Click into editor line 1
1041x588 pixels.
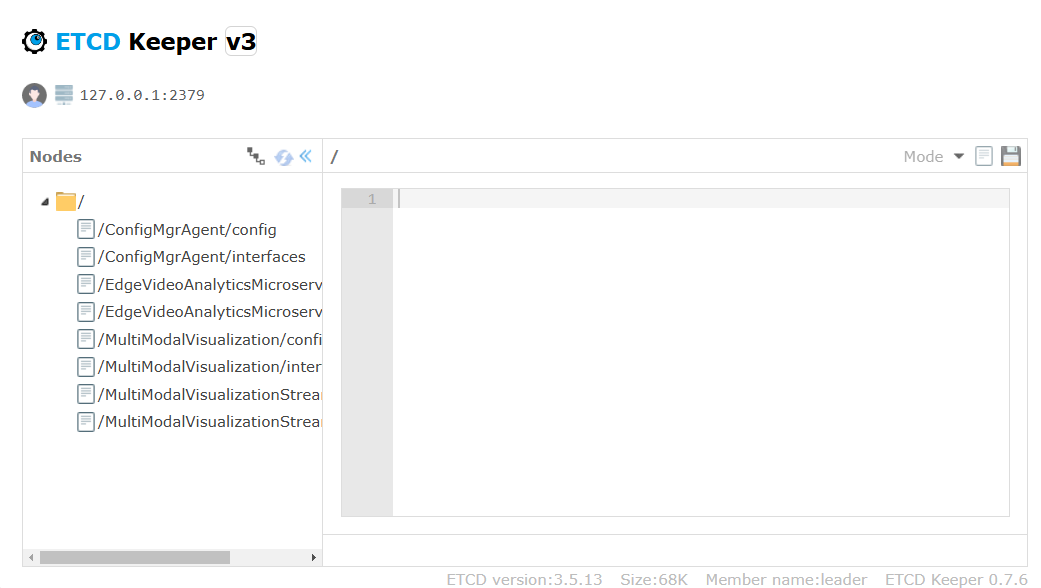coord(701,198)
